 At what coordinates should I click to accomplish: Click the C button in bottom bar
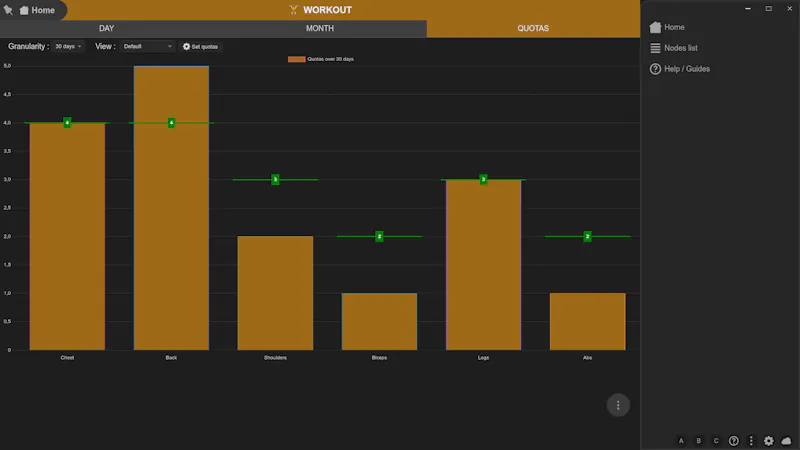point(716,441)
